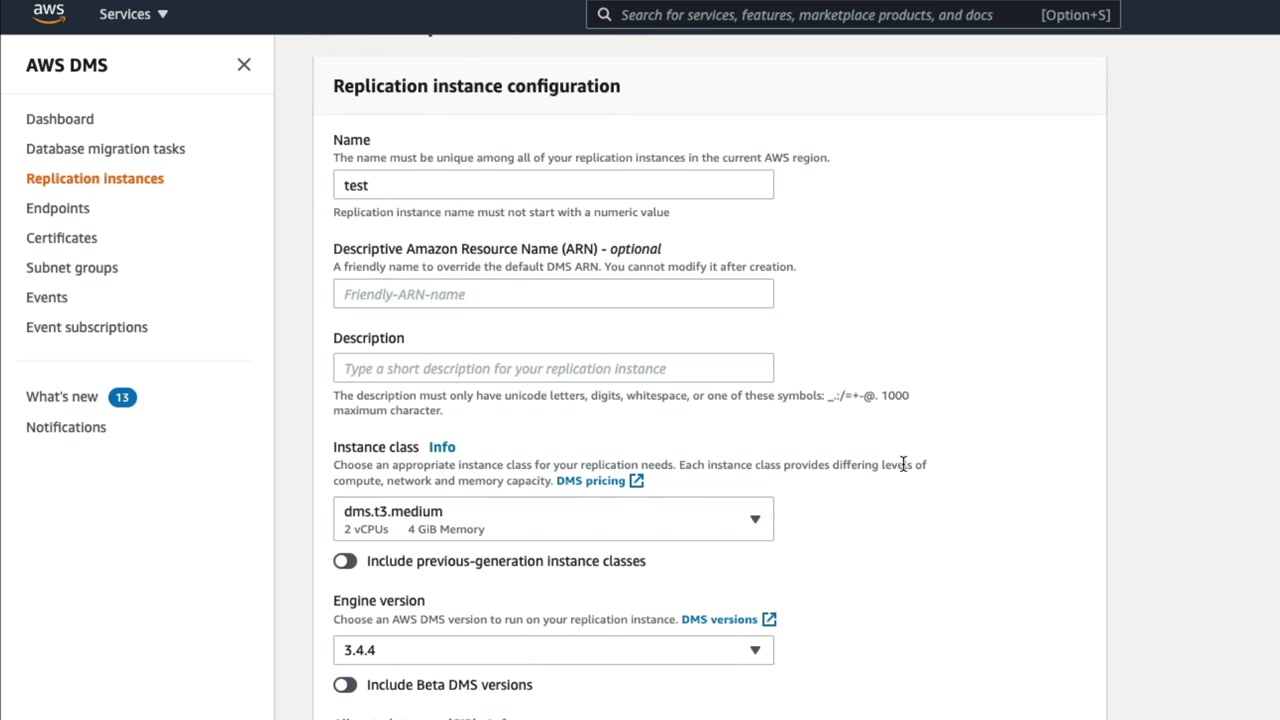This screenshot has width=1280, height=720.
Task: Open the Services menu in header
Action: tap(133, 14)
